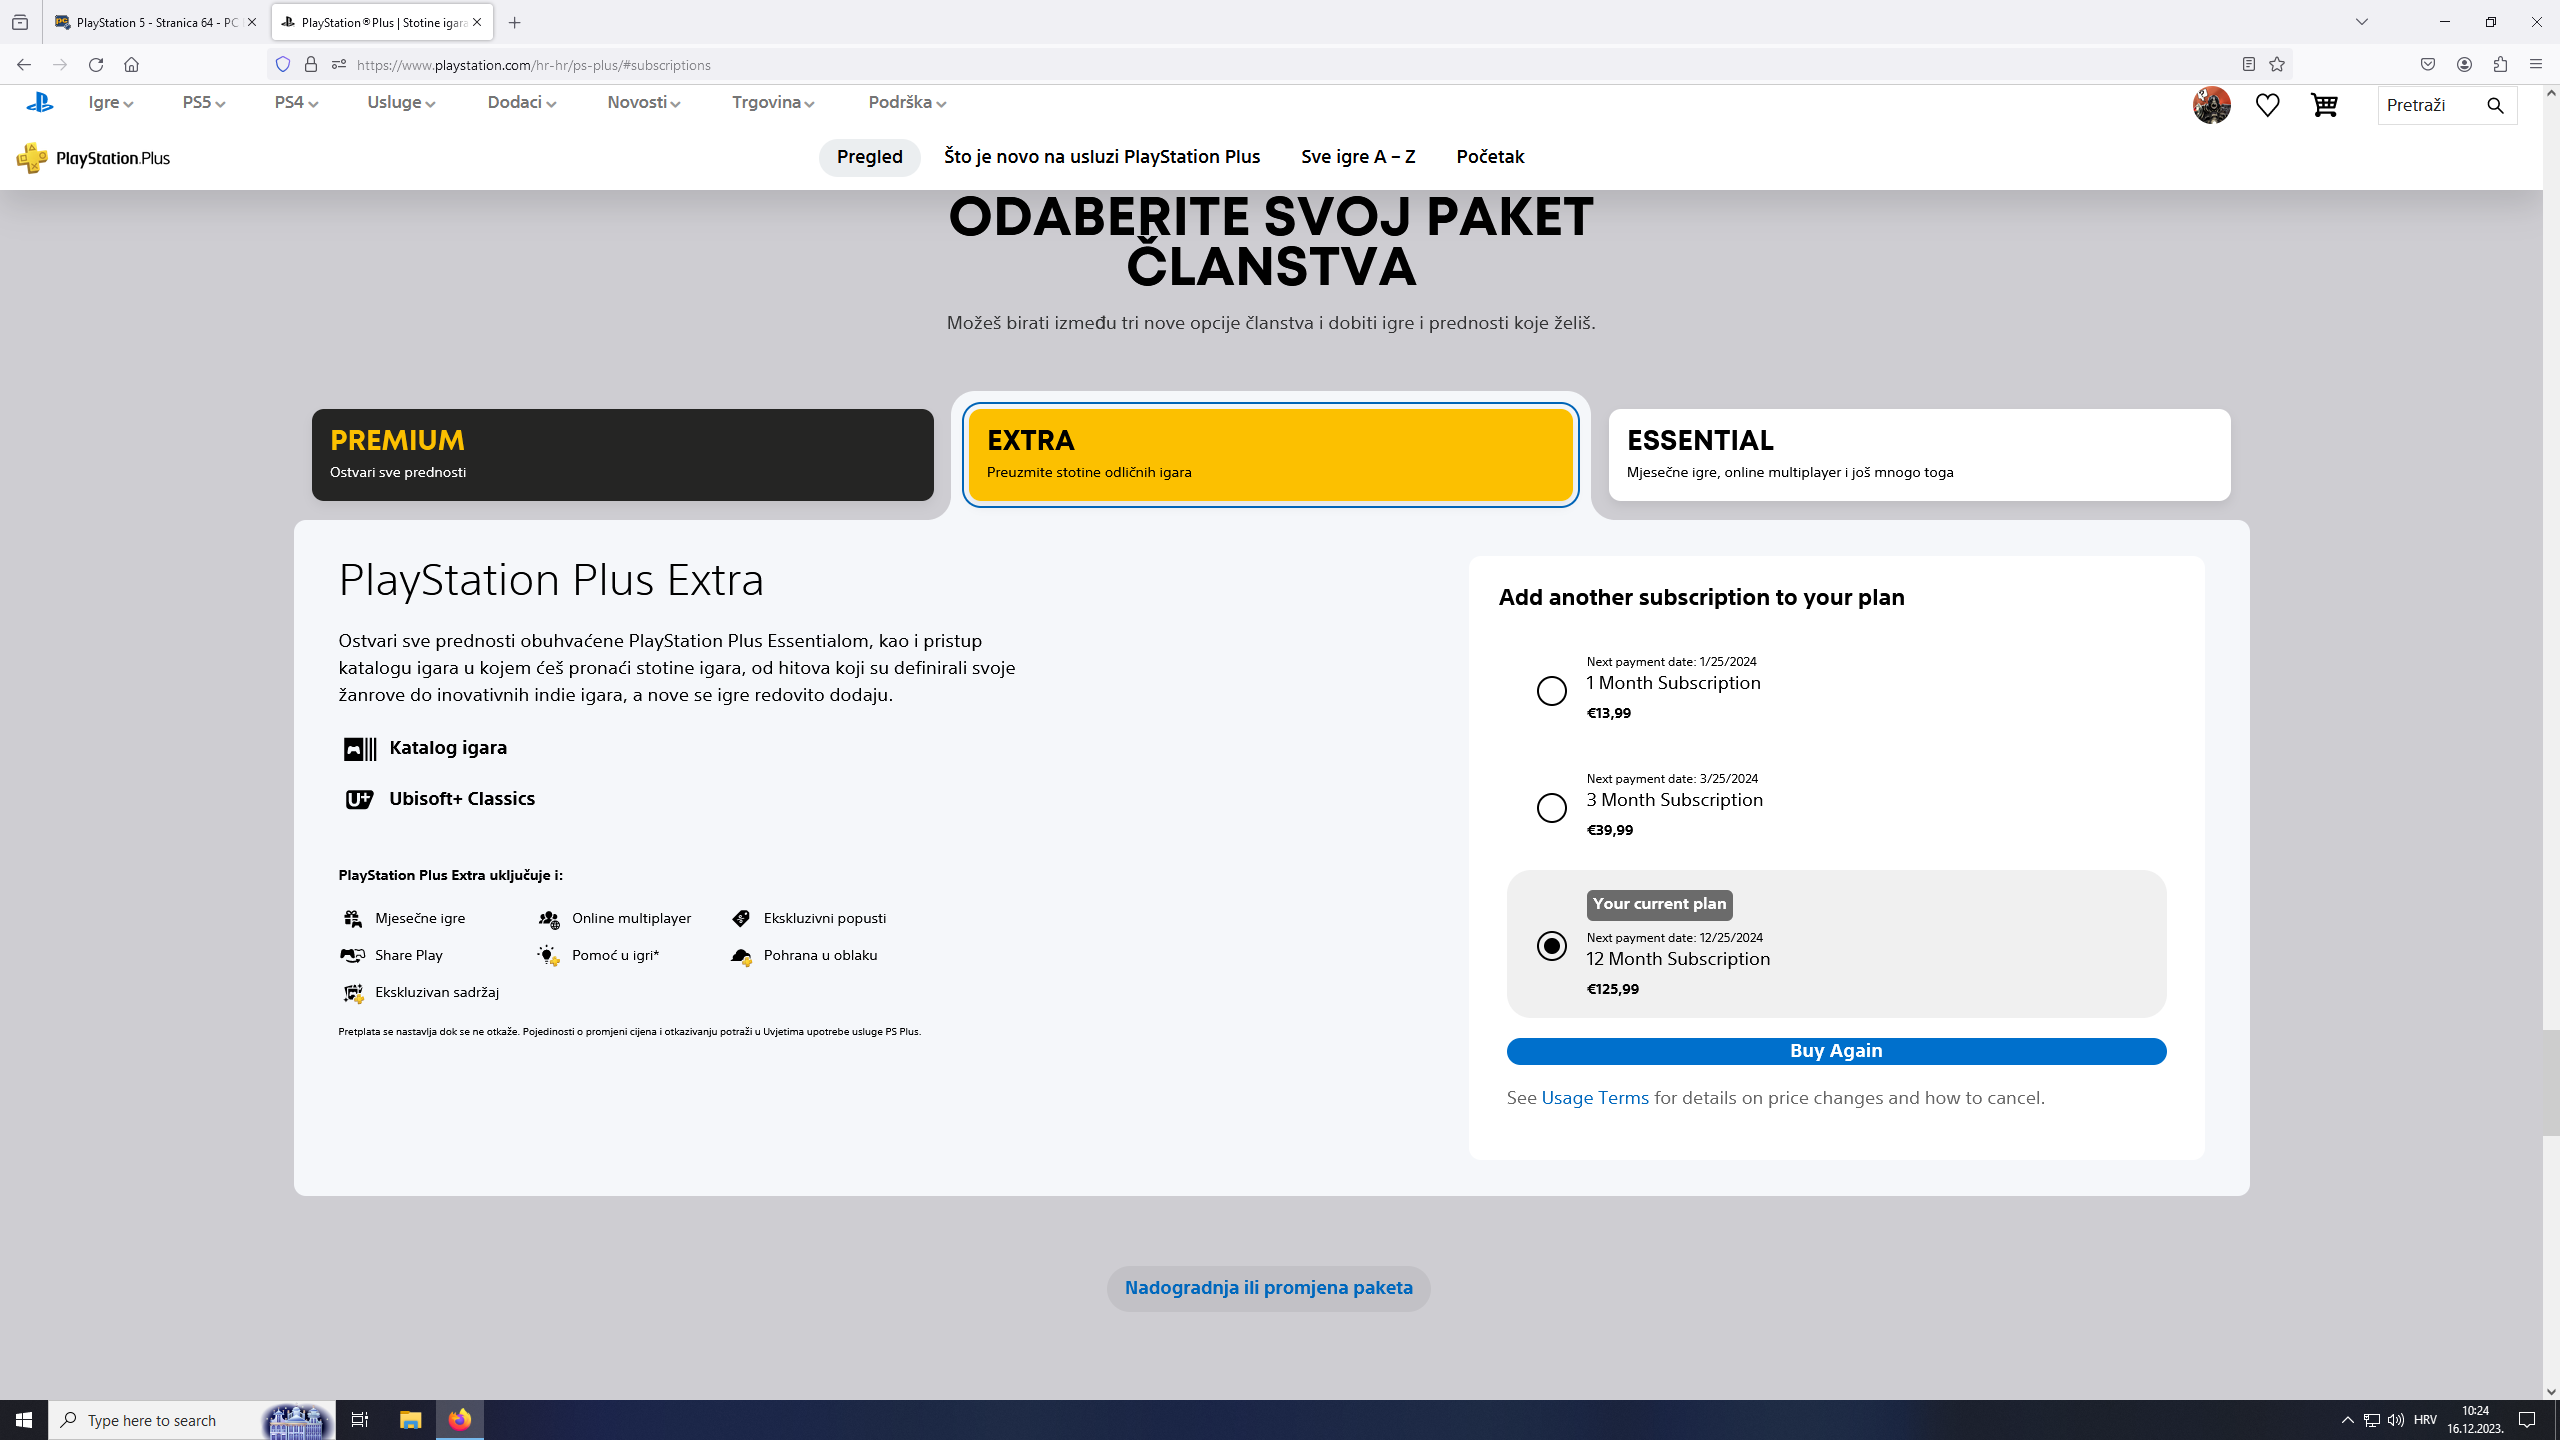Switch to the ESSENTIAL plan tab

click(x=1918, y=455)
